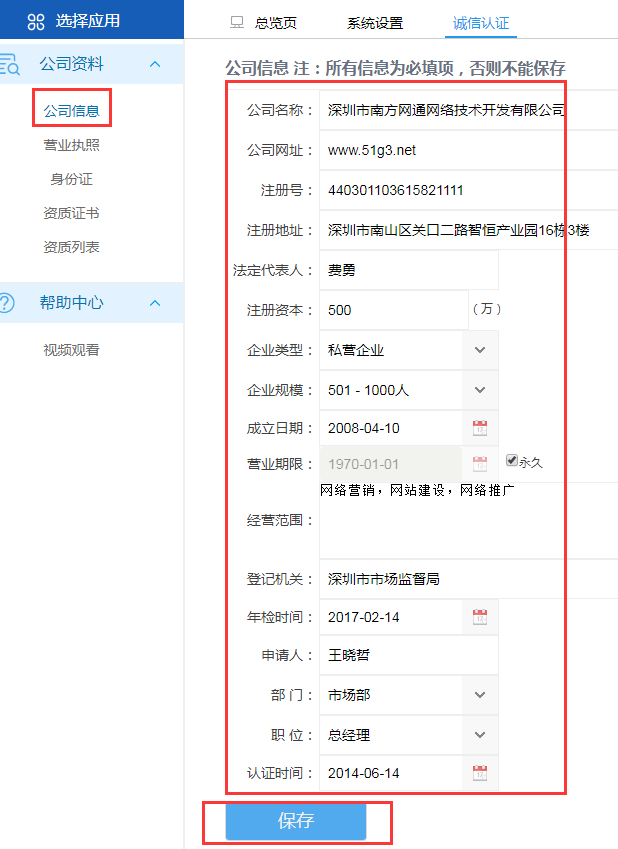
Task: Open 公司信息 in the sidebar
Action: [x=71, y=111]
